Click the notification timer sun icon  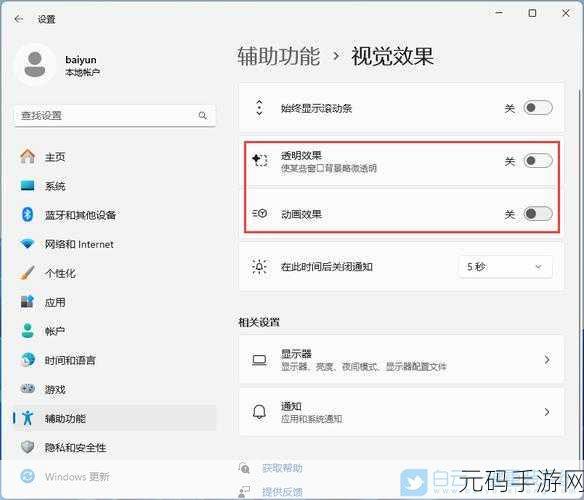pyautogui.click(x=259, y=266)
